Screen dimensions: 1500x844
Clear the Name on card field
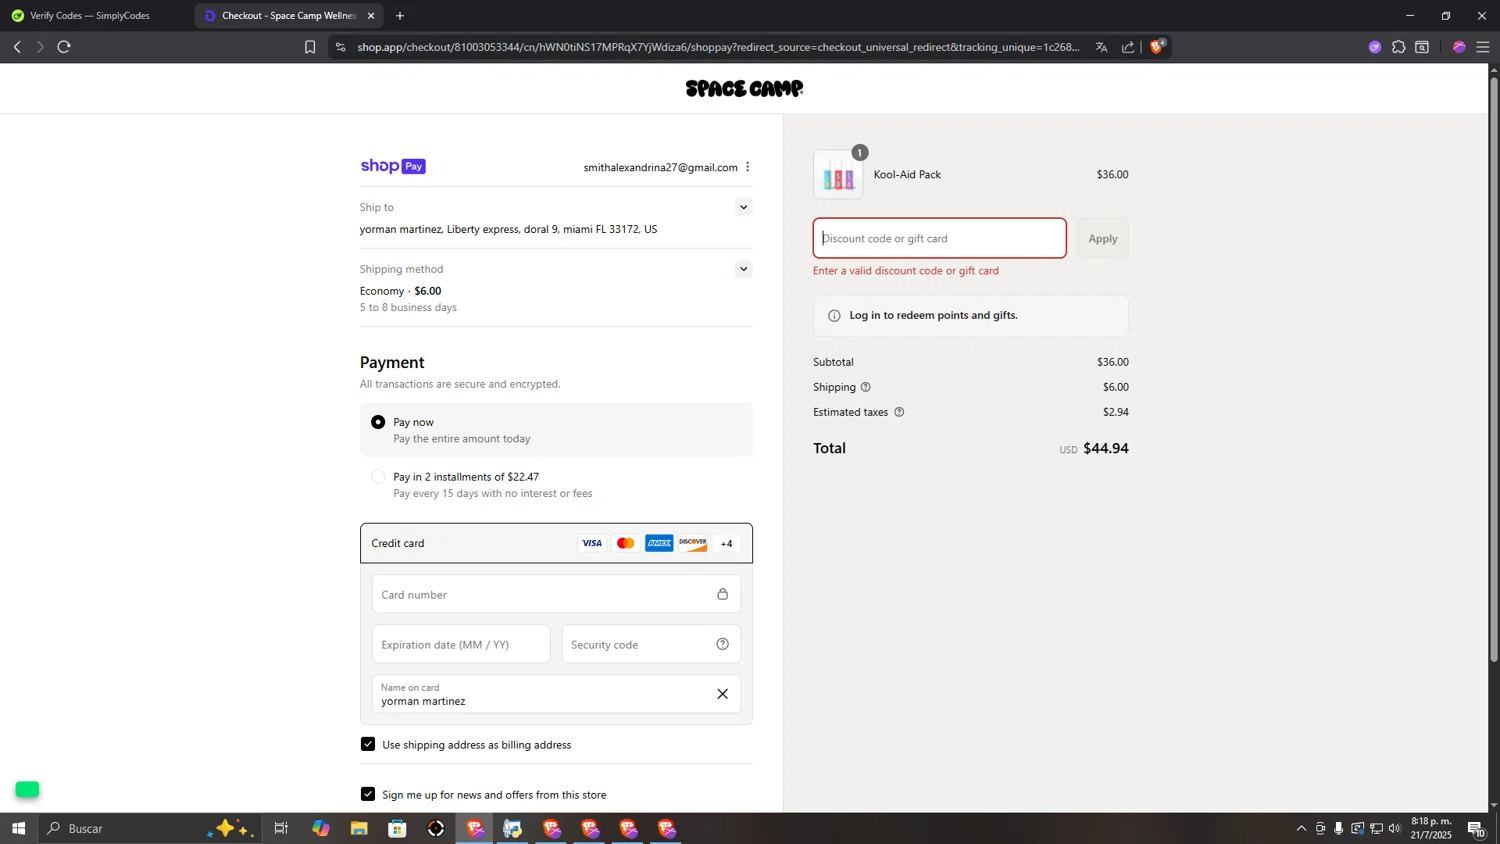[722, 694]
